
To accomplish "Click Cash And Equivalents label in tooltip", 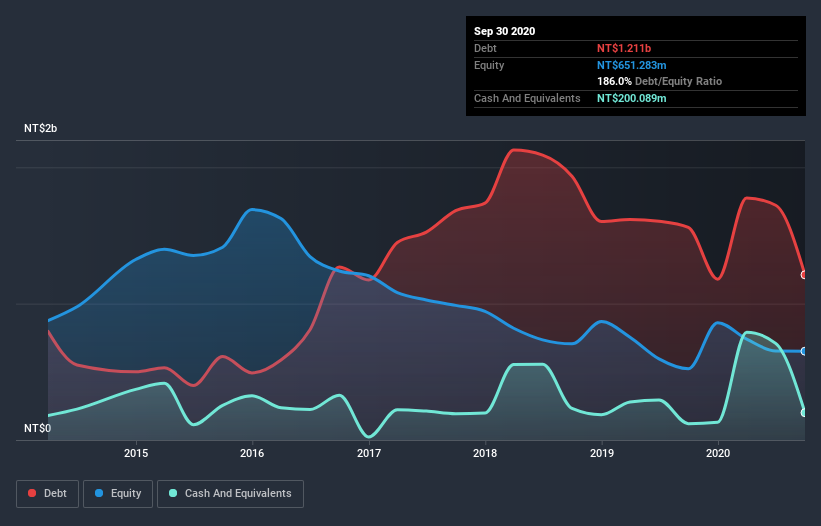I will pyautogui.click(x=527, y=98).
